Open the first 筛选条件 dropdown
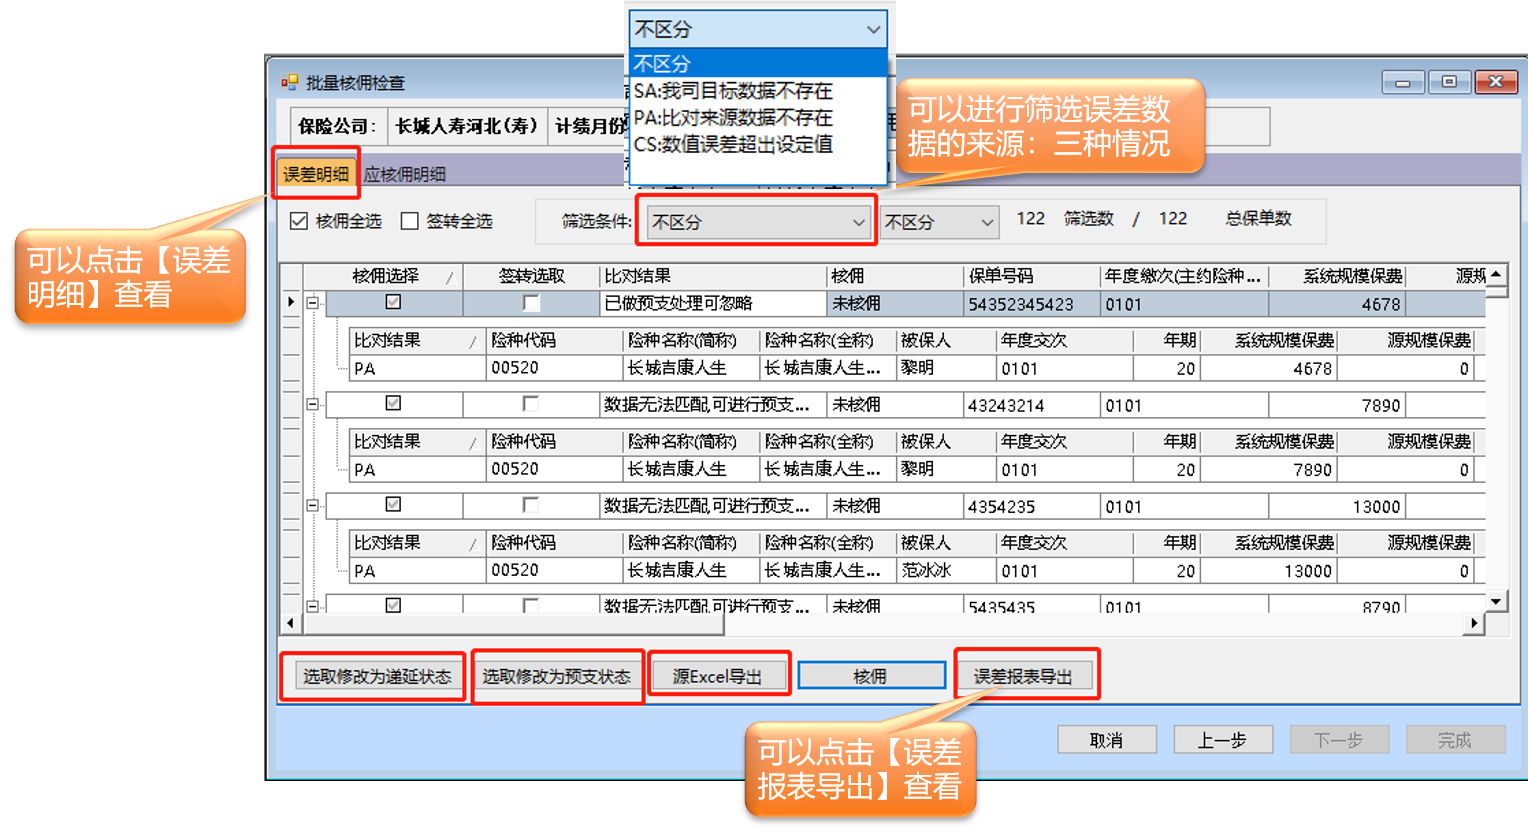The height and width of the screenshot is (835, 1528). click(x=757, y=222)
